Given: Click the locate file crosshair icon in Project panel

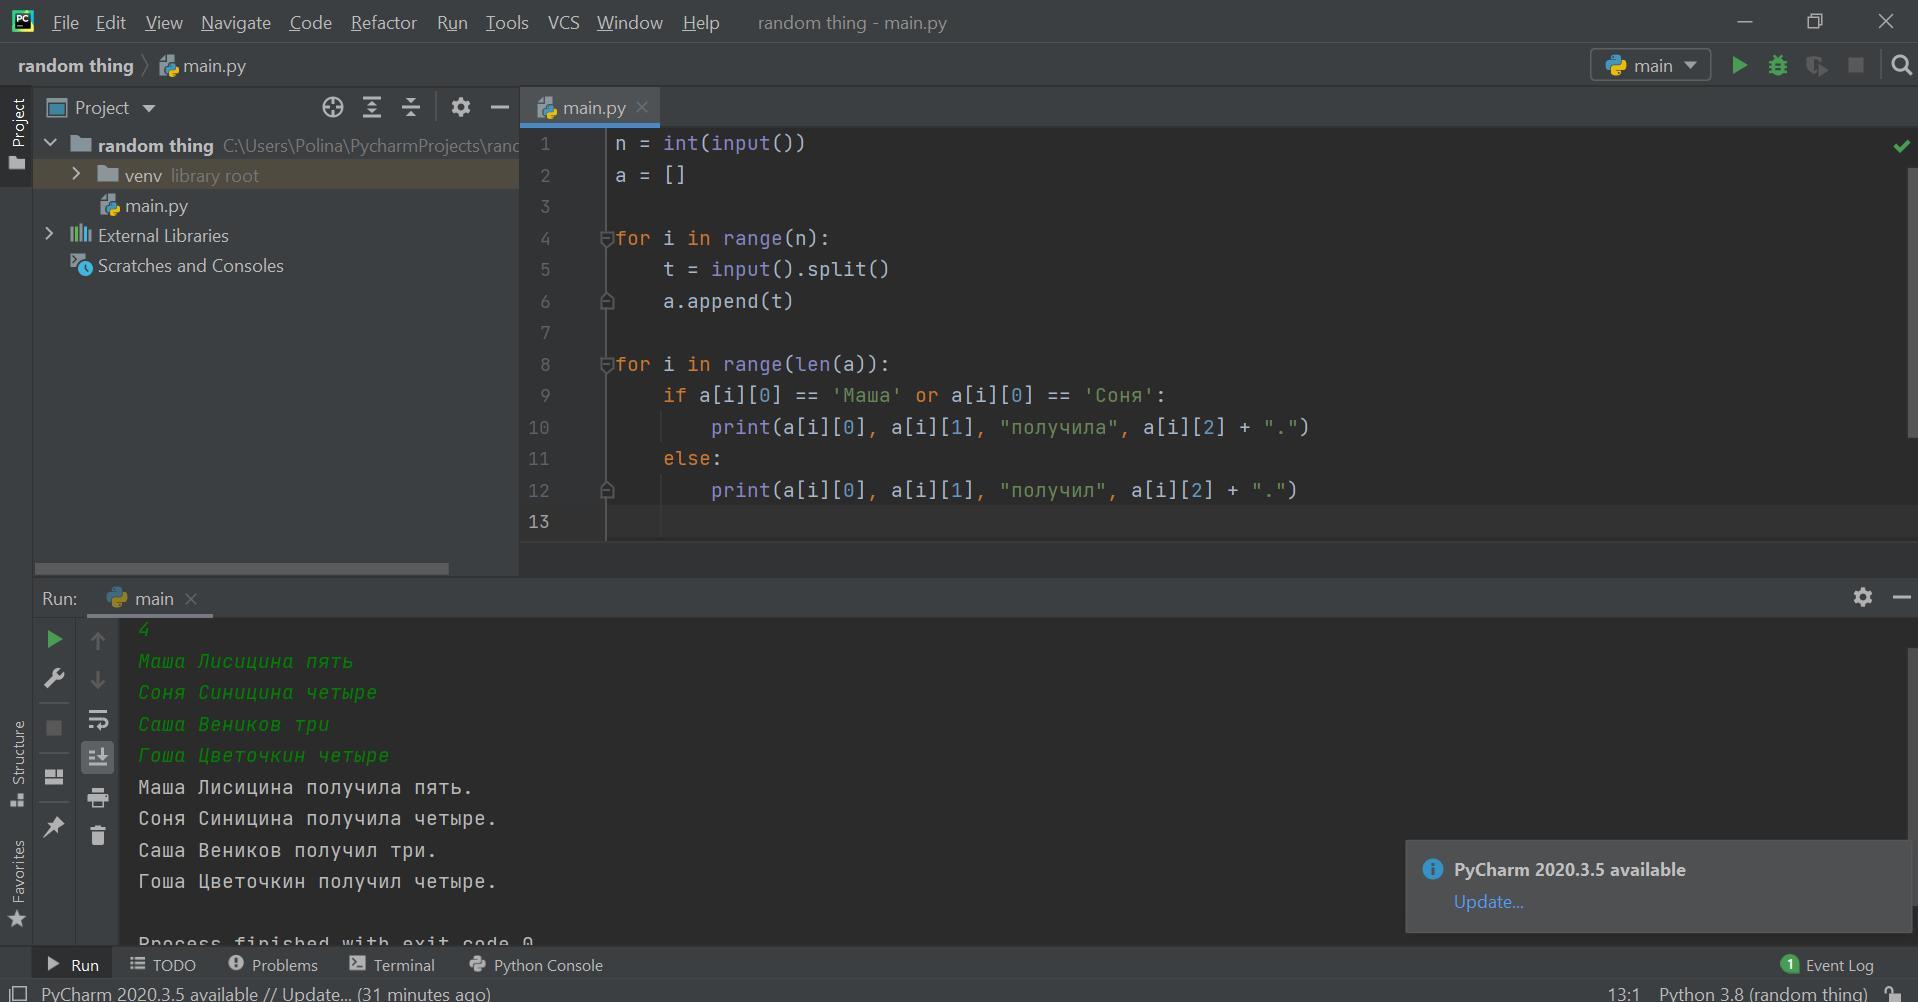Looking at the screenshot, I should pos(333,108).
